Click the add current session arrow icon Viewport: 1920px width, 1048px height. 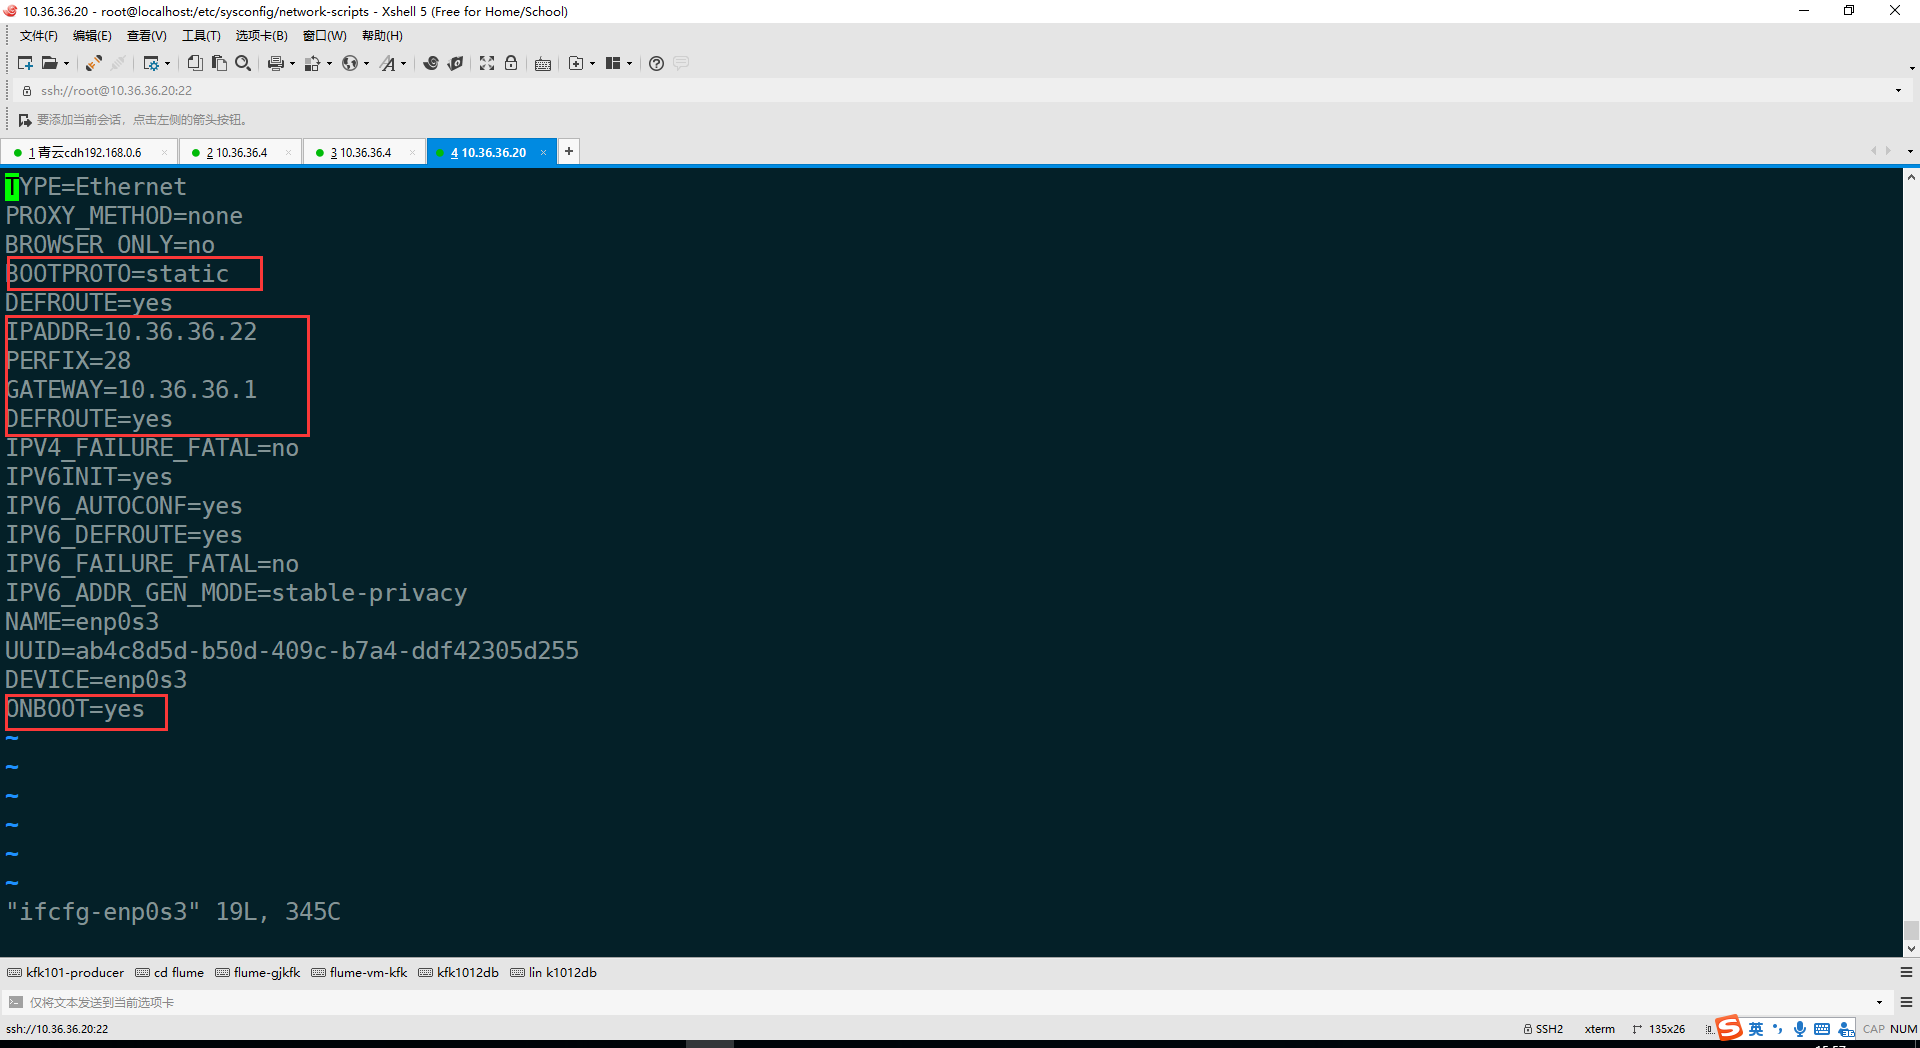[x=25, y=120]
